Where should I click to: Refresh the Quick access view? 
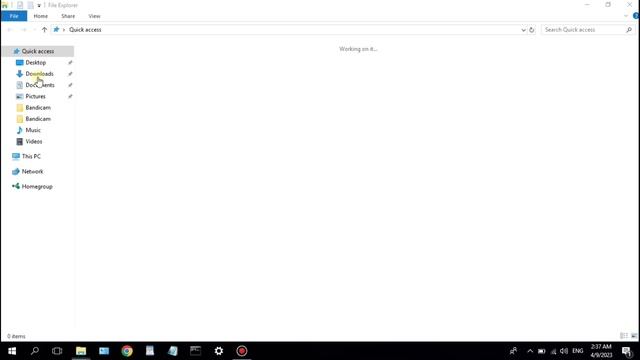[x=531, y=30]
